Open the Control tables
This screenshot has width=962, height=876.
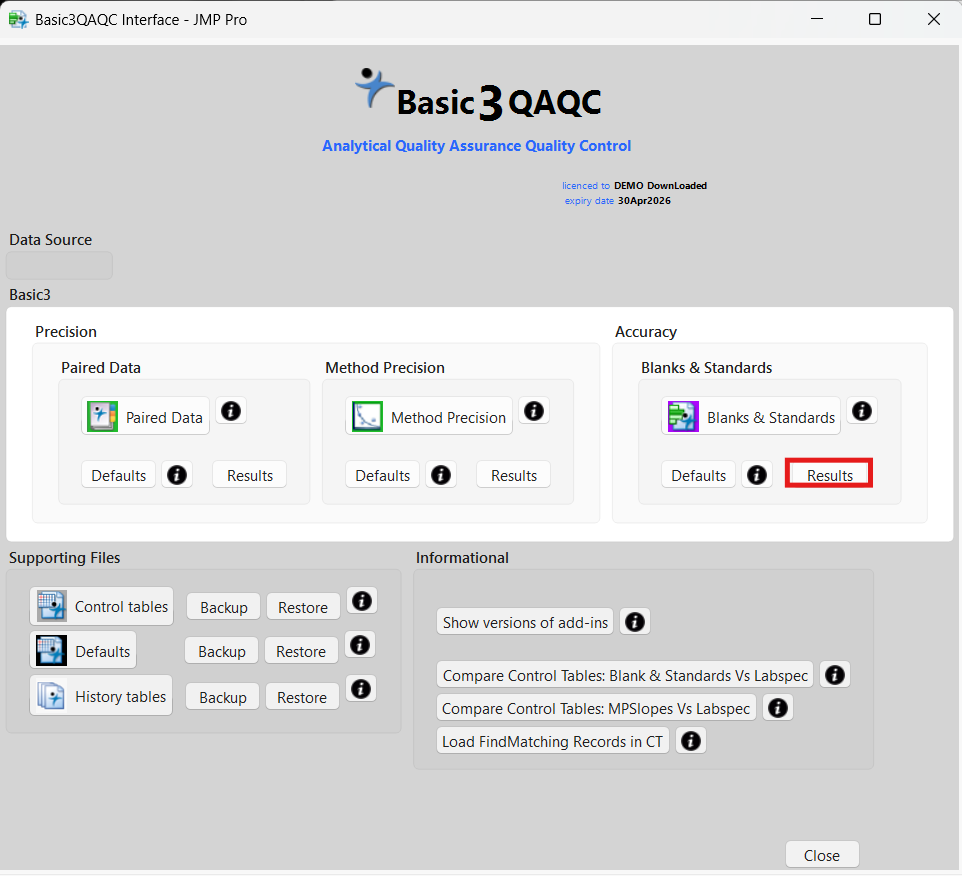[100, 606]
